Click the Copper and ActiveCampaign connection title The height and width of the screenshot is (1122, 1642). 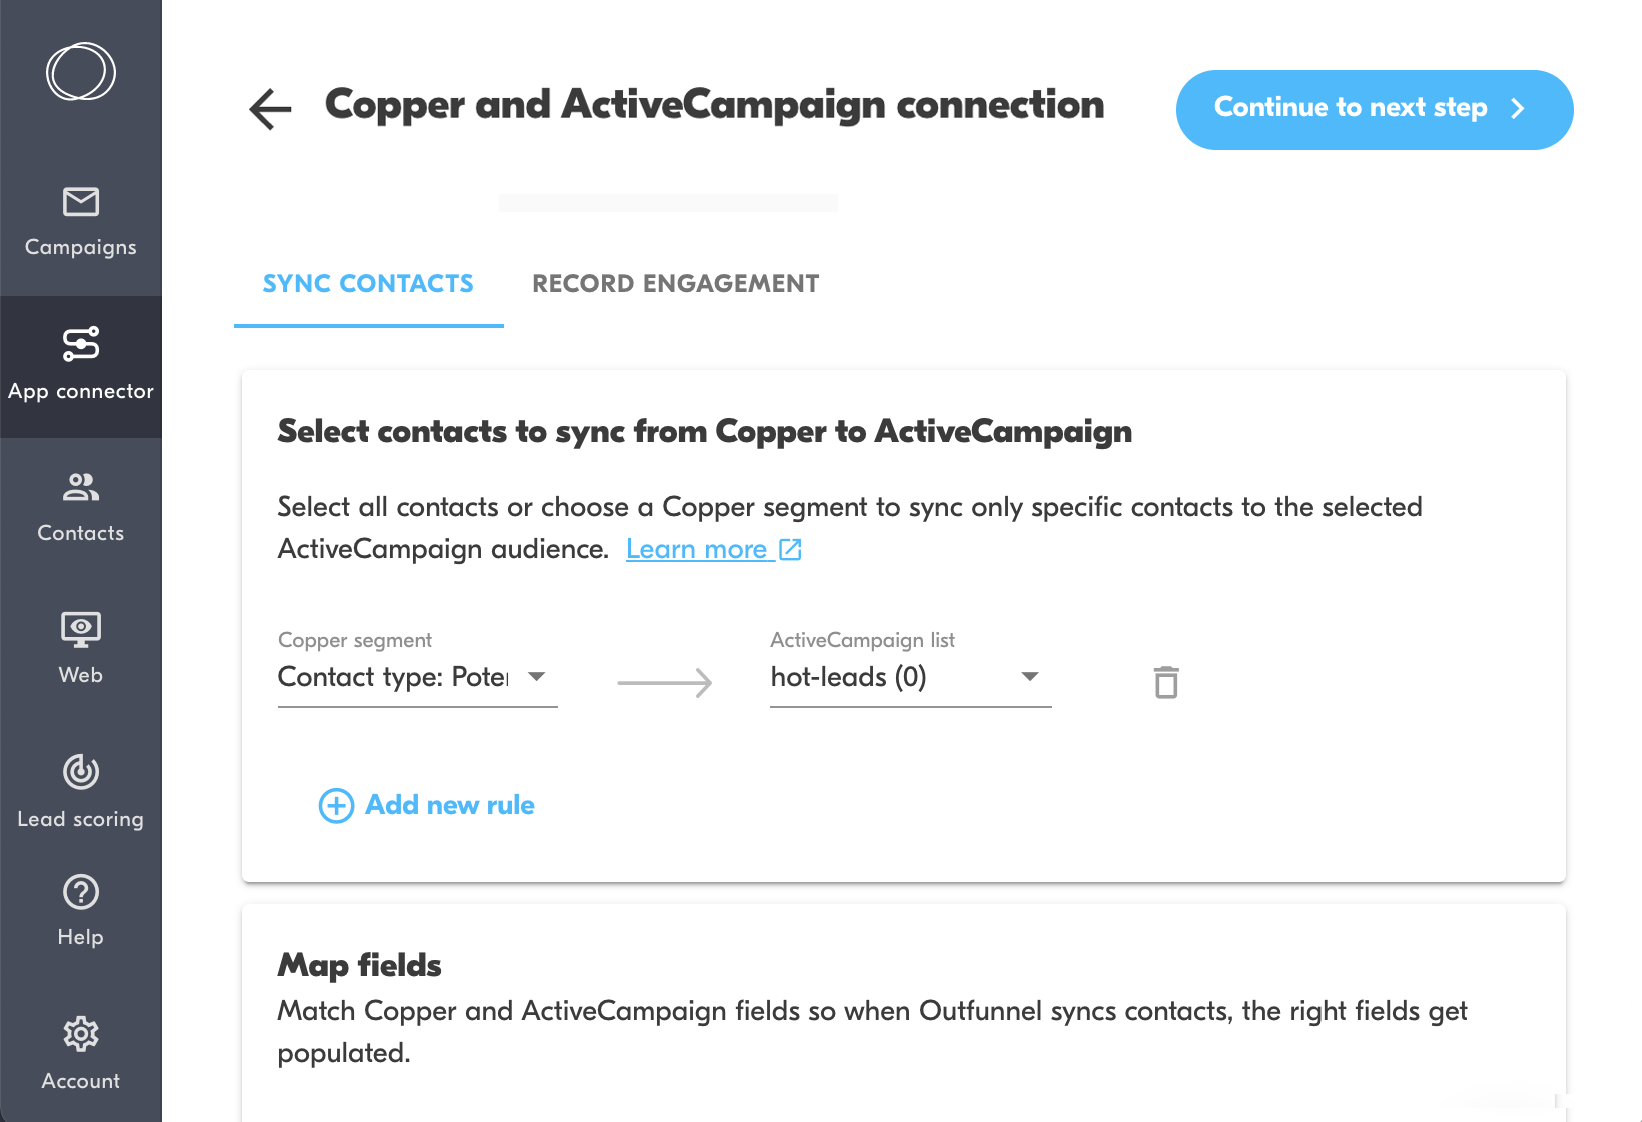(714, 105)
